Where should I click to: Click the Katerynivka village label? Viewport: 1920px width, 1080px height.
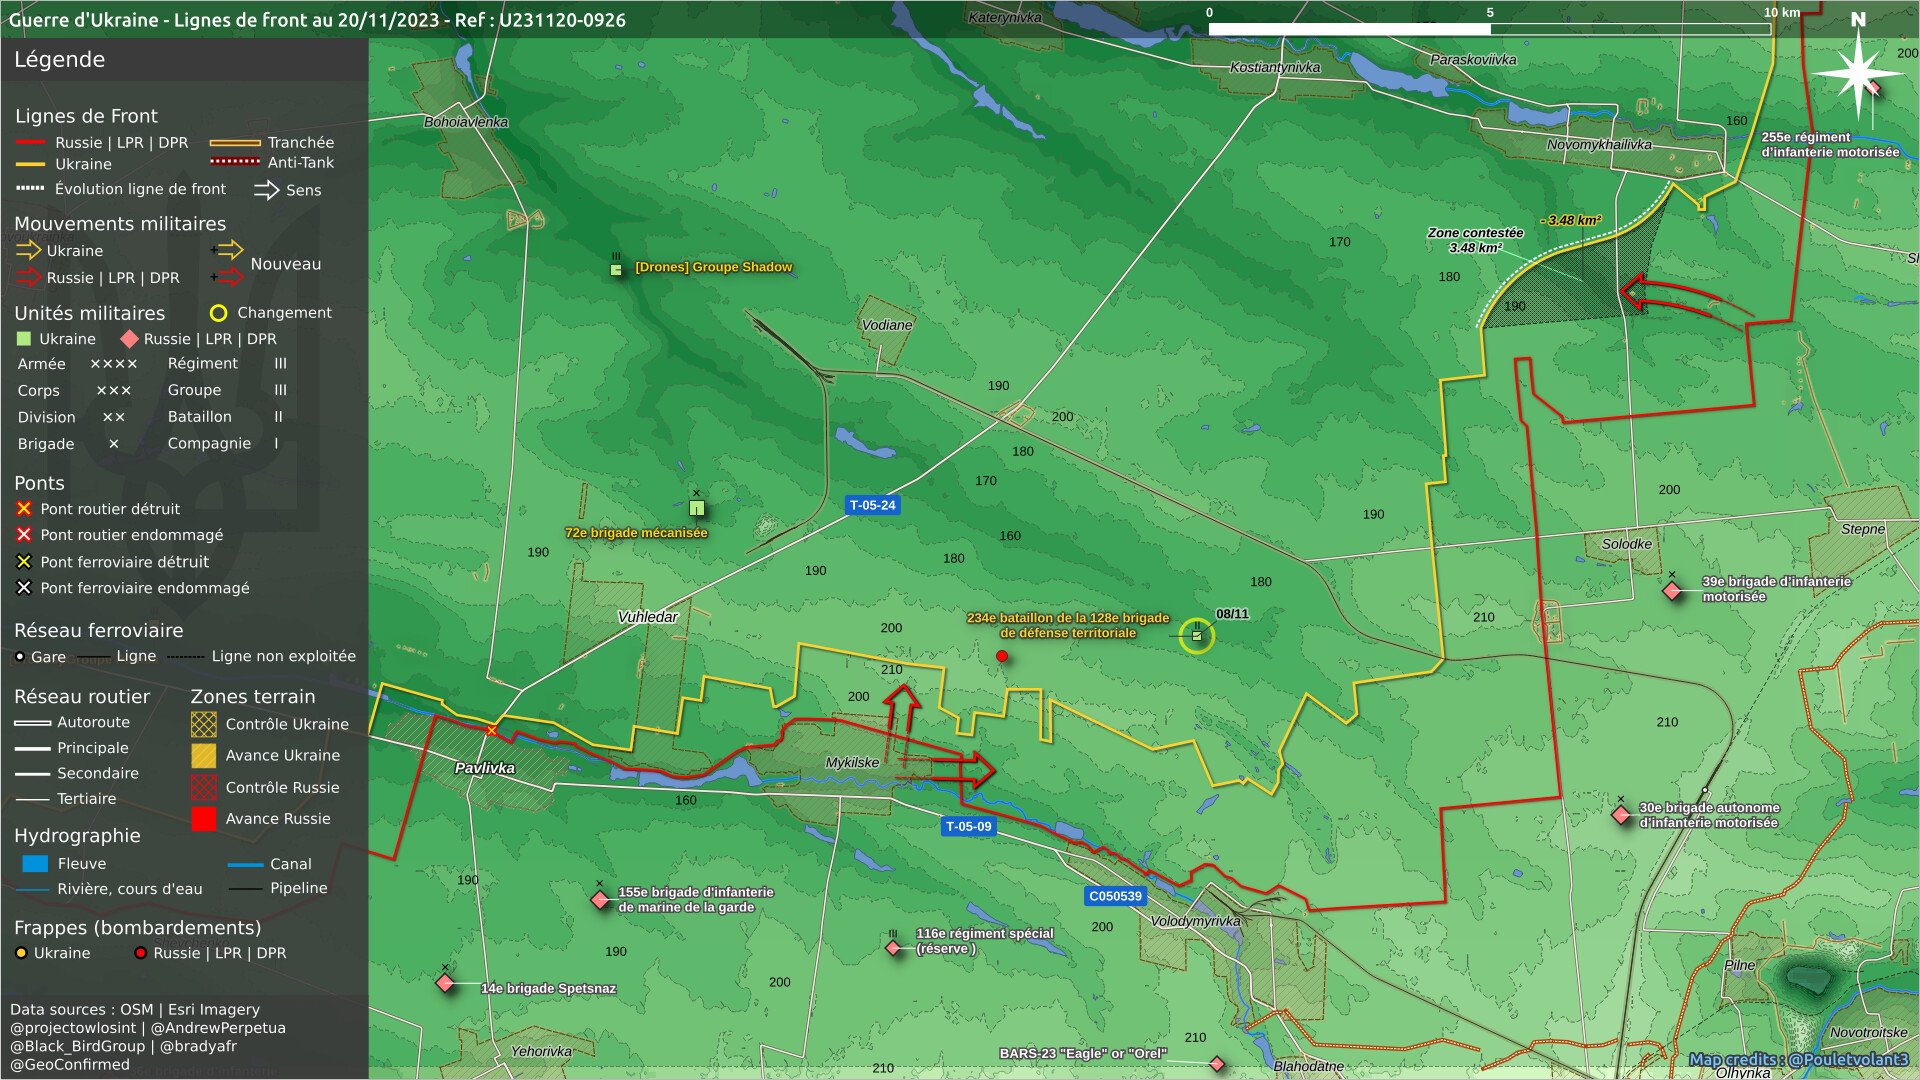(1005, 17)
